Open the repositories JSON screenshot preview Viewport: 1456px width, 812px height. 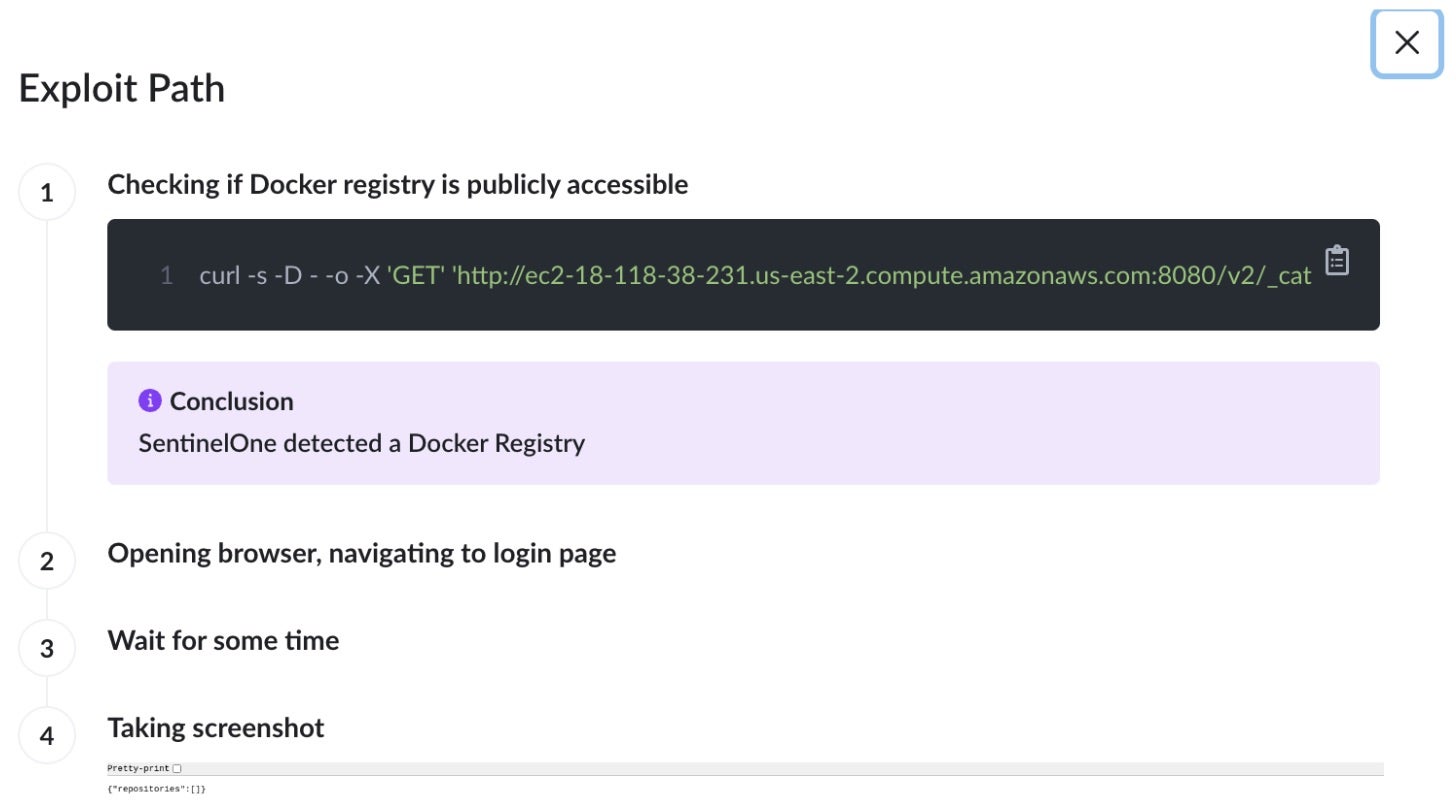point(156,789)
